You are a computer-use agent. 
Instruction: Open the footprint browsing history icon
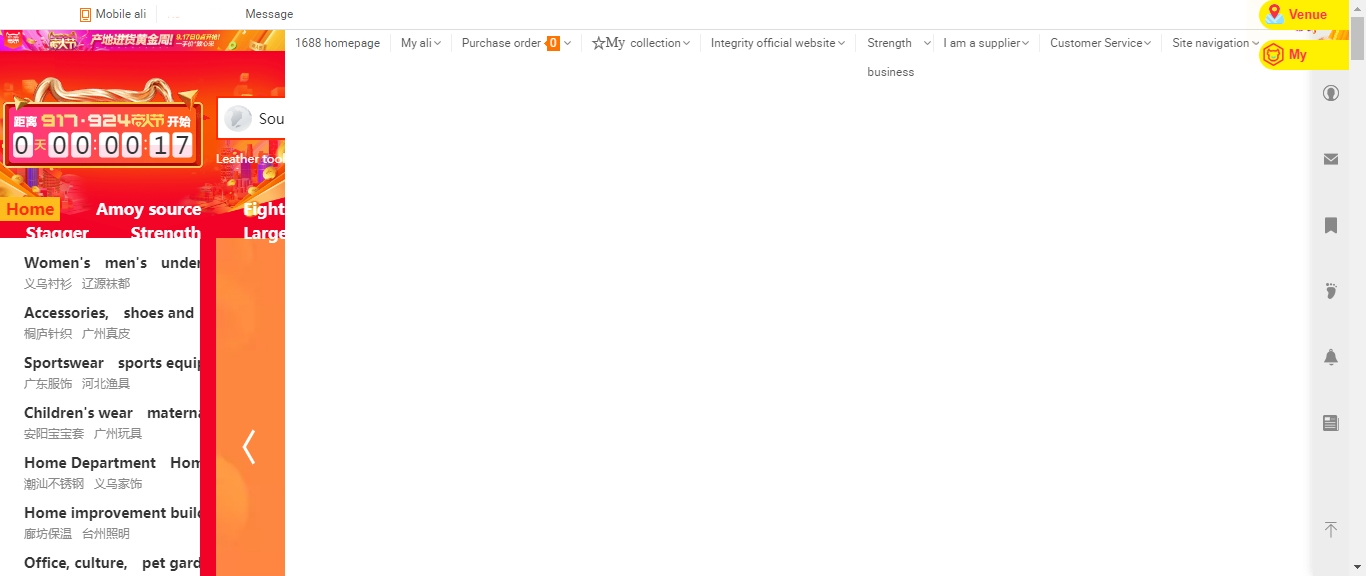tap(1331, 291)
